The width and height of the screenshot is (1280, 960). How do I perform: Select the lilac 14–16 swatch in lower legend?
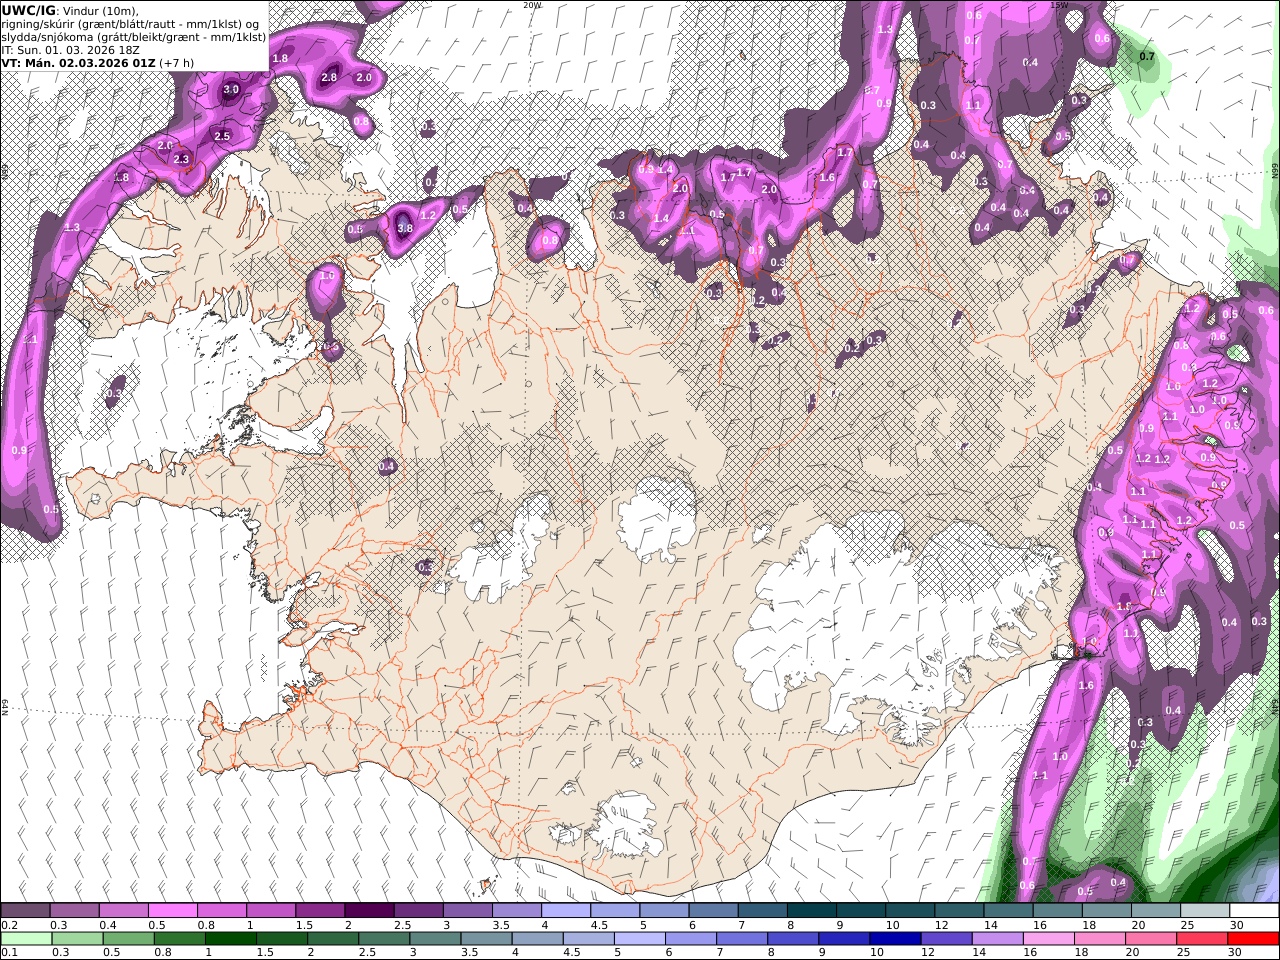[x=997, y=939]
